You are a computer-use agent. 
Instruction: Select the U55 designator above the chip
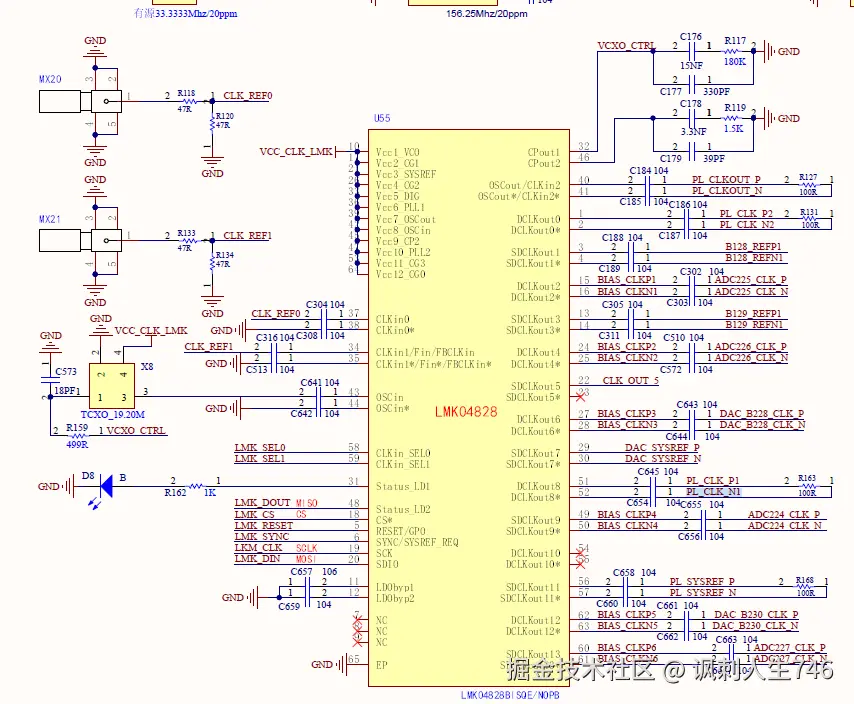pos(382,118)
